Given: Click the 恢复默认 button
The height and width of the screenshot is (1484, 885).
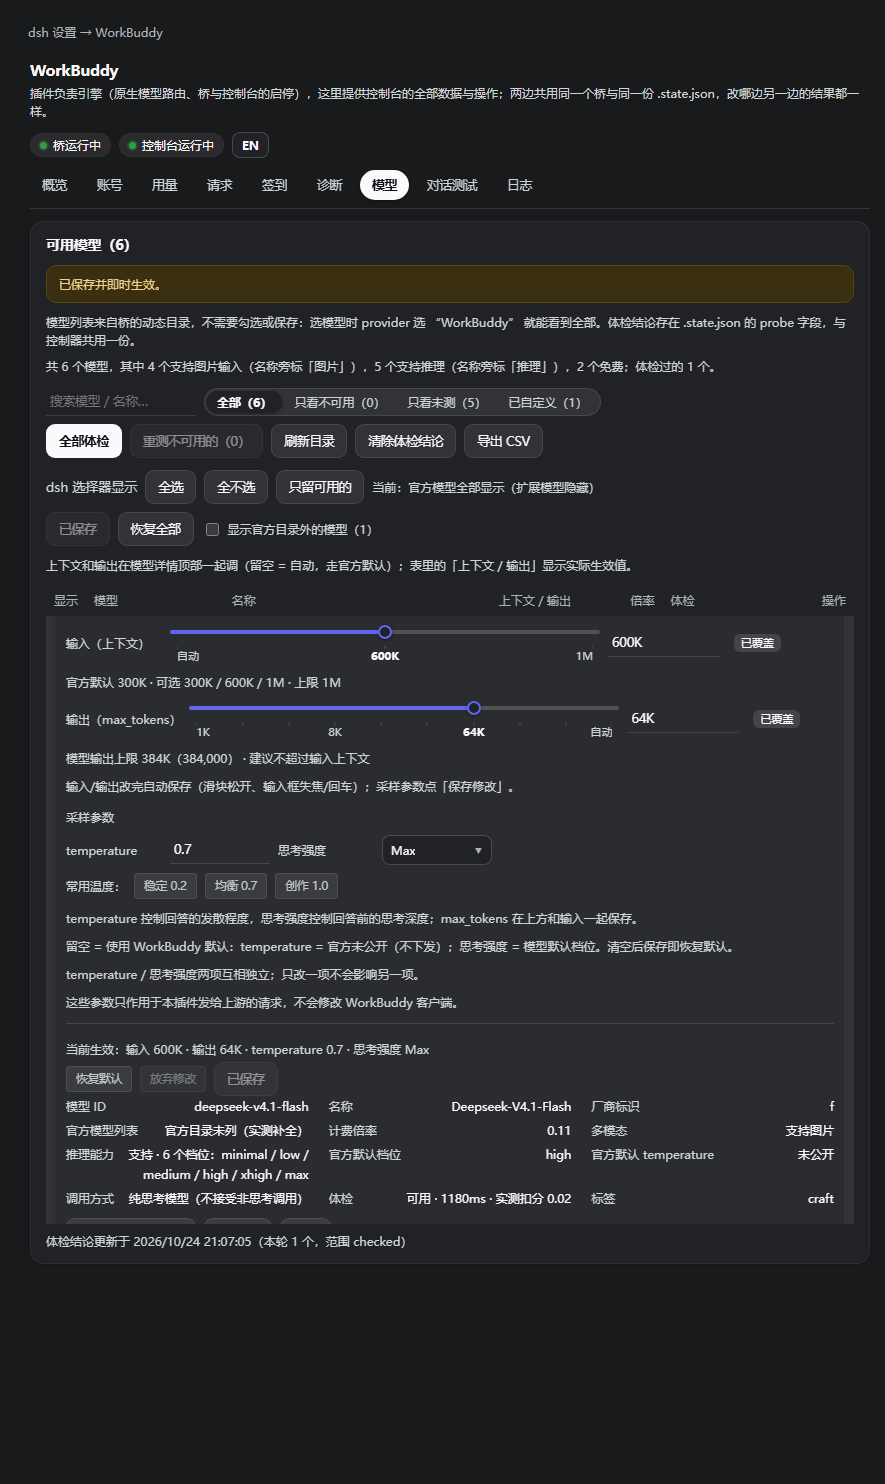Looking at the screenshot, I should (99, 1079).
